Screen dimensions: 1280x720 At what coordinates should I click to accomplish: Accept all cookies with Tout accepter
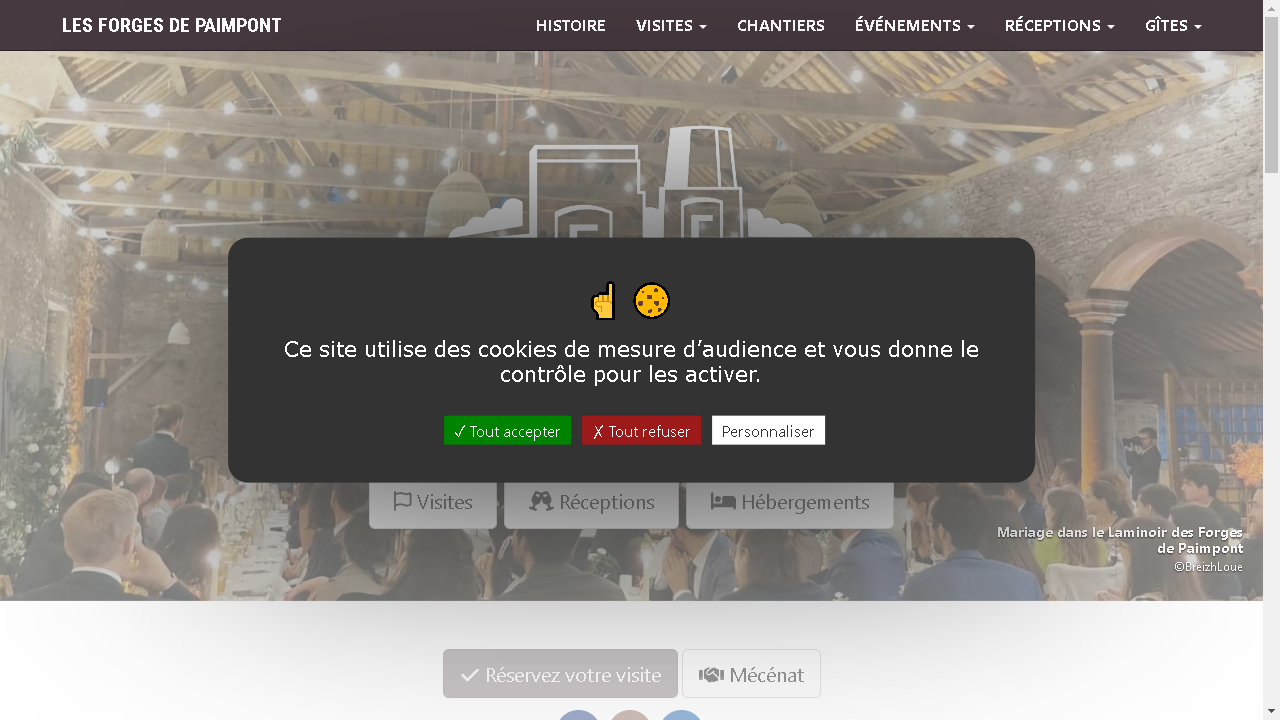tap(507, 431)
